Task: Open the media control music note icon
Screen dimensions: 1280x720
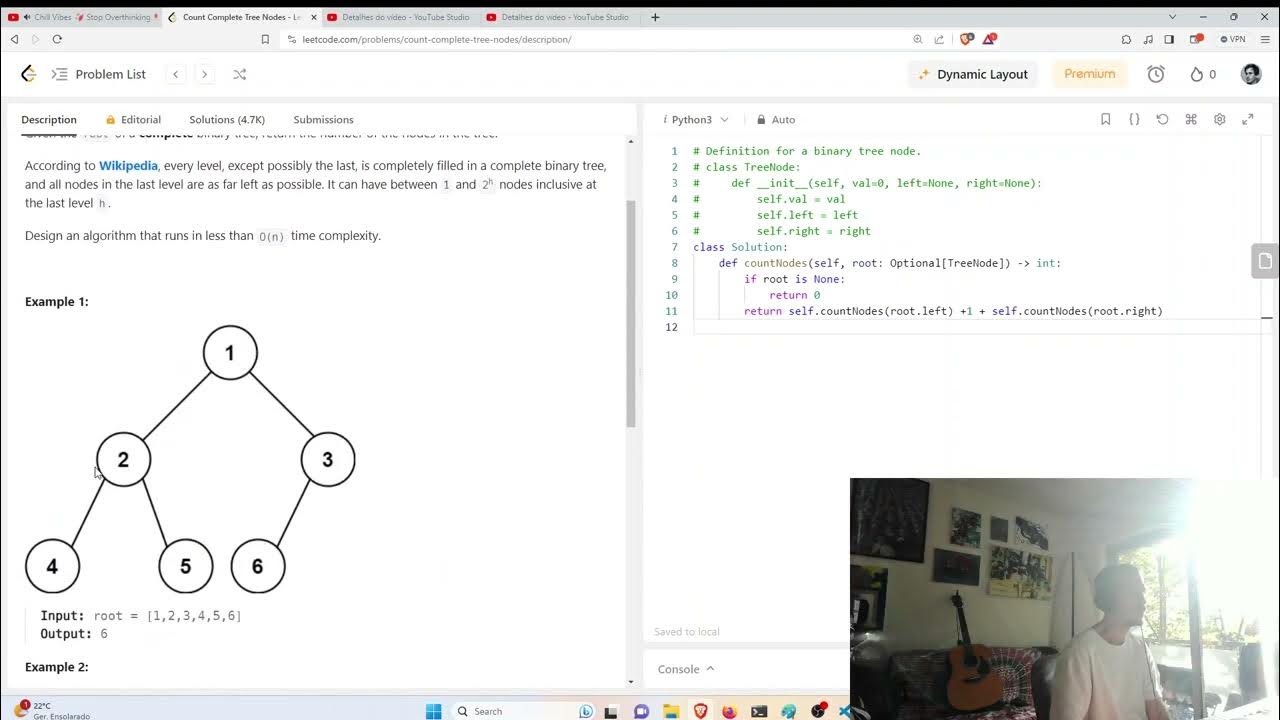Action: (1148, 39)
